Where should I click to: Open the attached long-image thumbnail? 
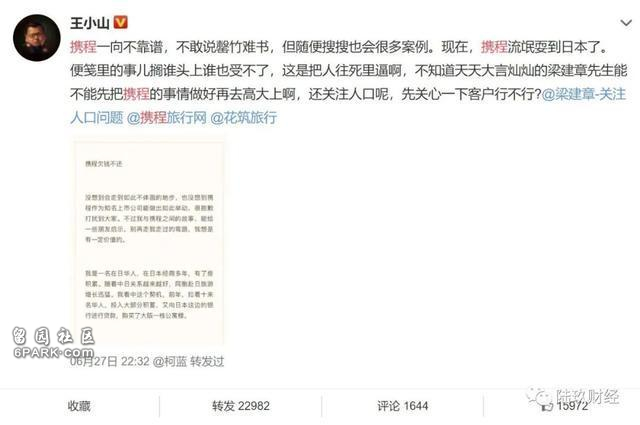[149, 242]
